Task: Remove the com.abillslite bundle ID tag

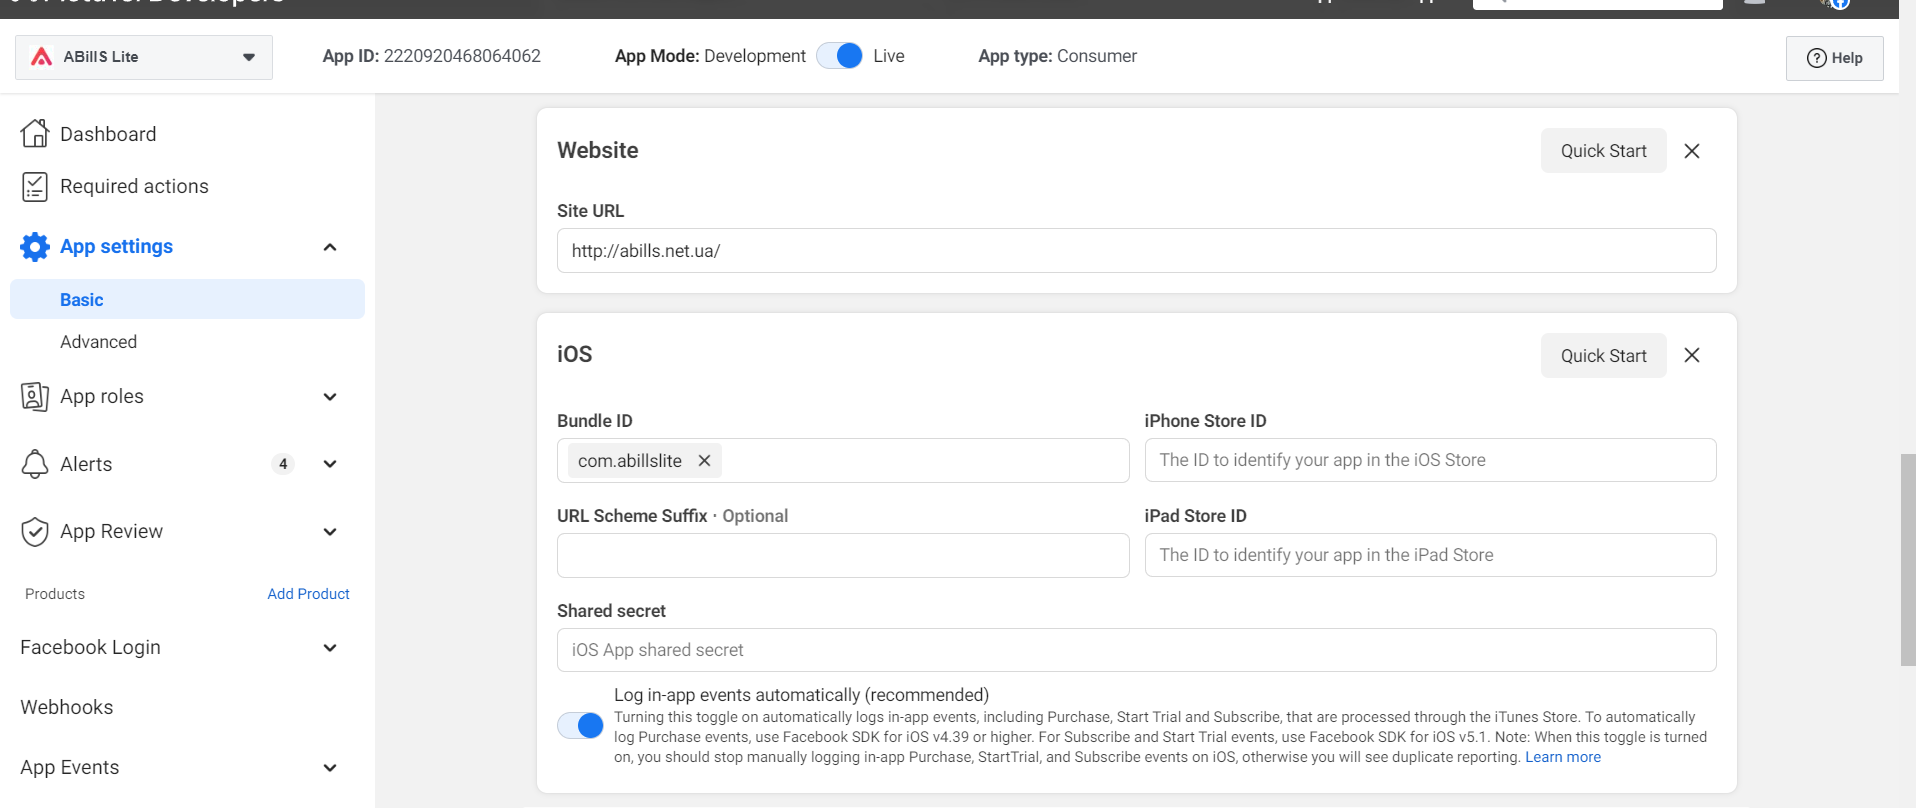Action: [x=704, y=460]
